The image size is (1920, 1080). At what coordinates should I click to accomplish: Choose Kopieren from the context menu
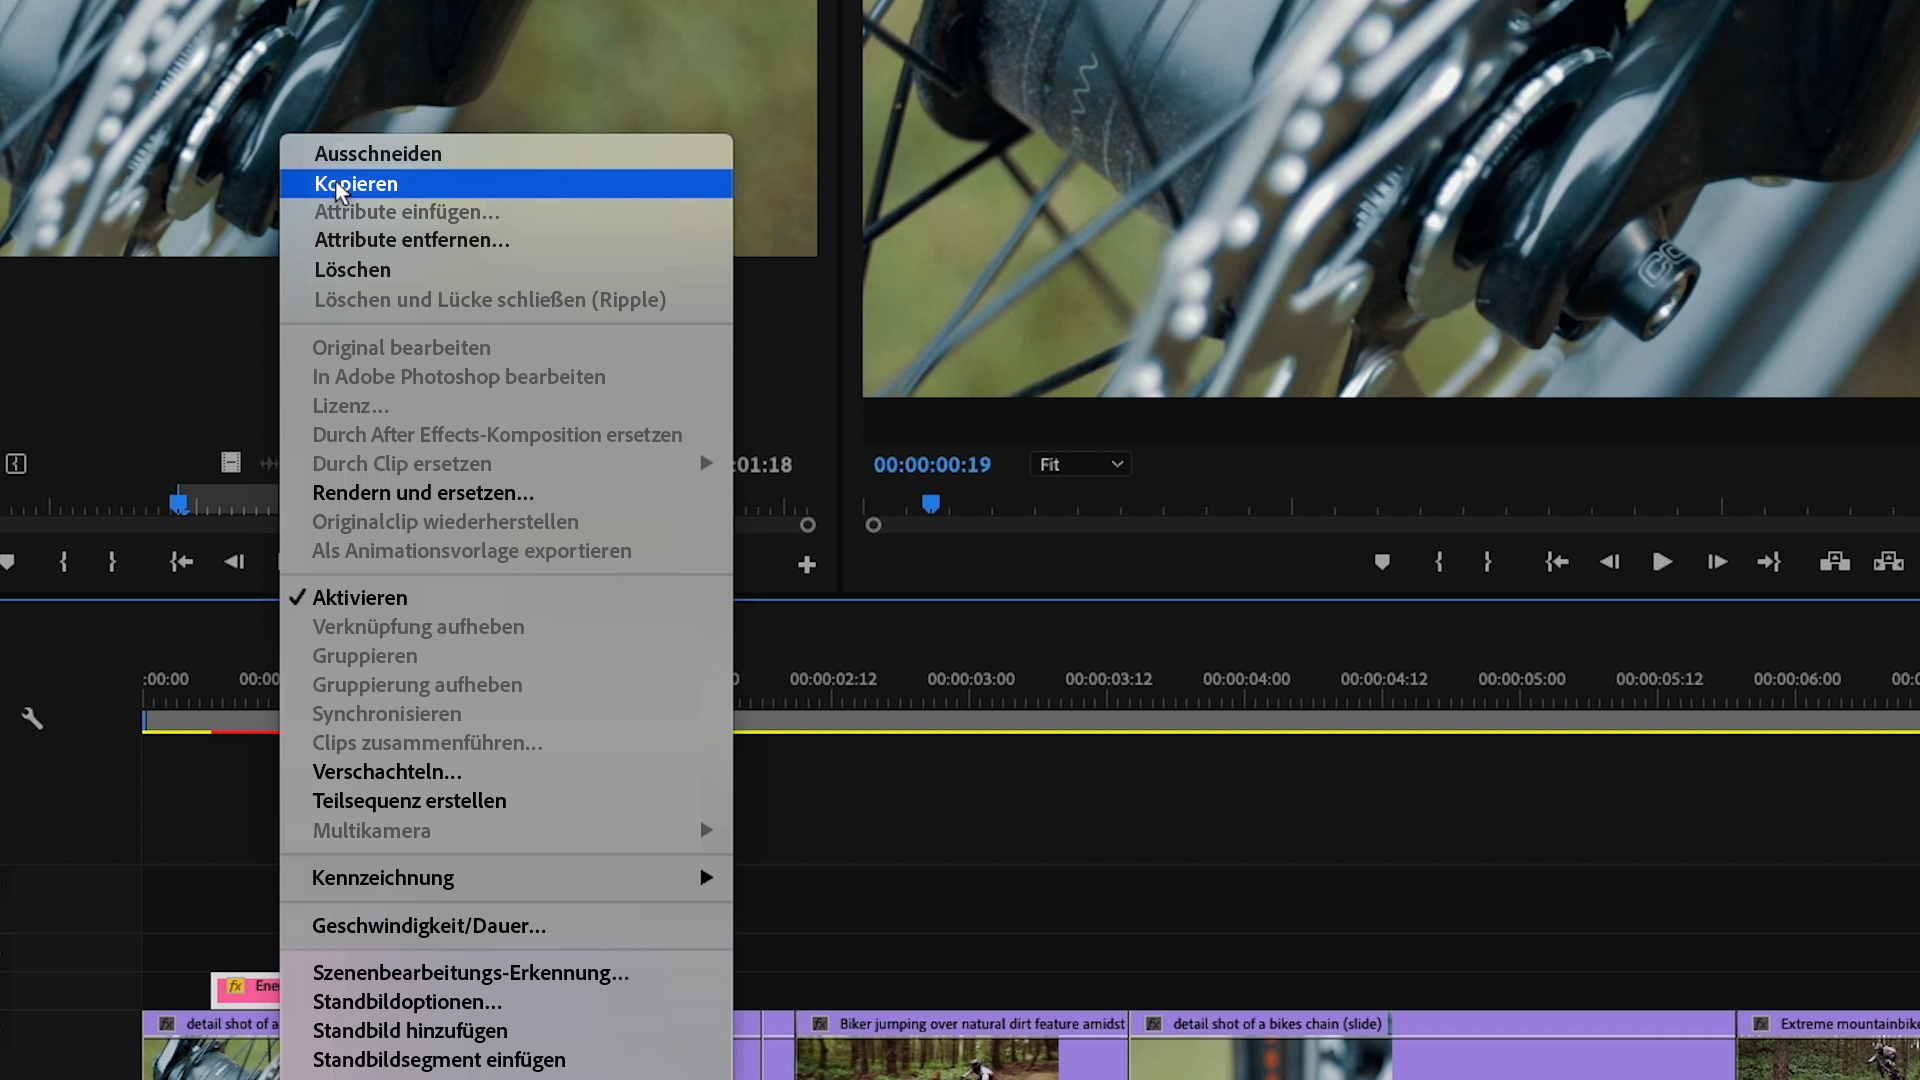[x=356, y=183]
